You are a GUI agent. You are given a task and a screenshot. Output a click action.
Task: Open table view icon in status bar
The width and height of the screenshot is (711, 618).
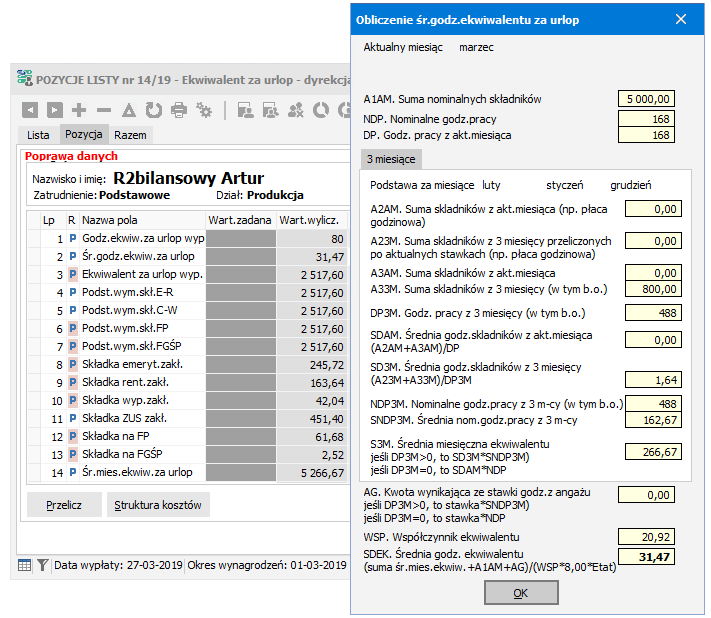point(24,565)
